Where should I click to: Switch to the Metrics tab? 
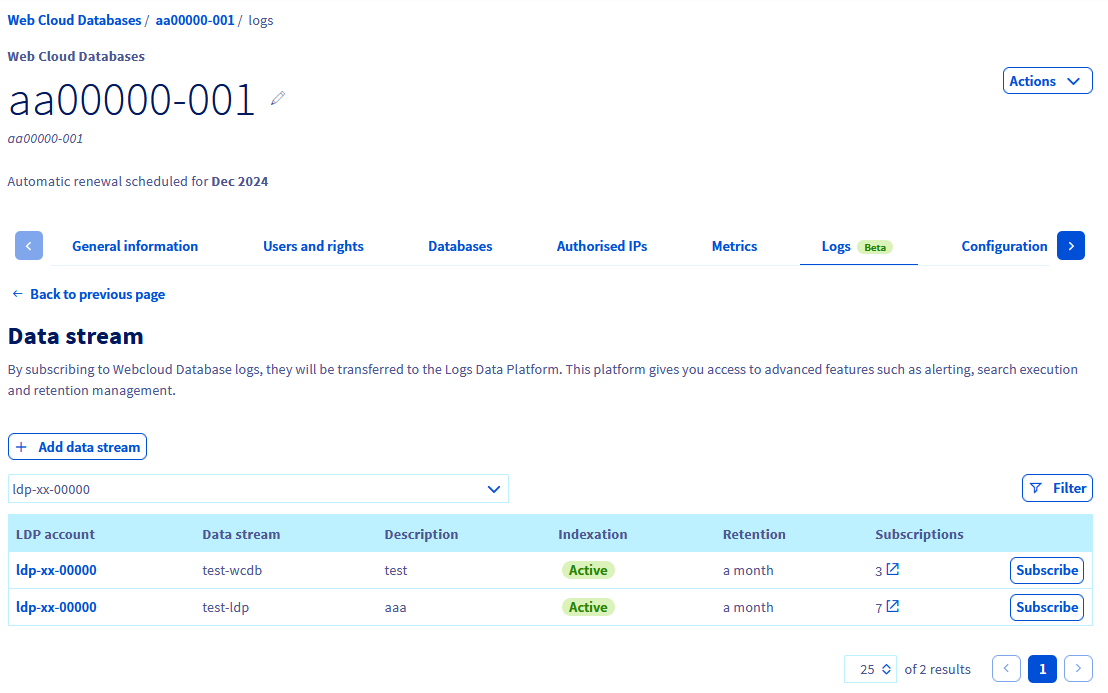point(734,245)
